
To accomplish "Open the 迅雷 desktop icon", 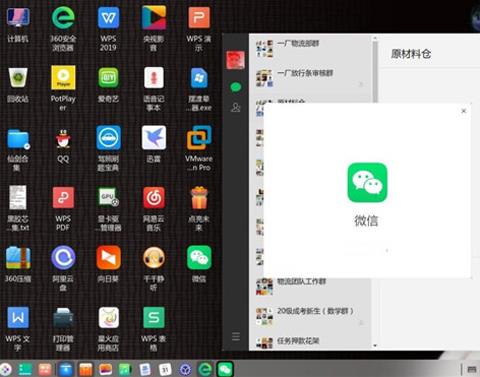I will [x=154, y=144].
